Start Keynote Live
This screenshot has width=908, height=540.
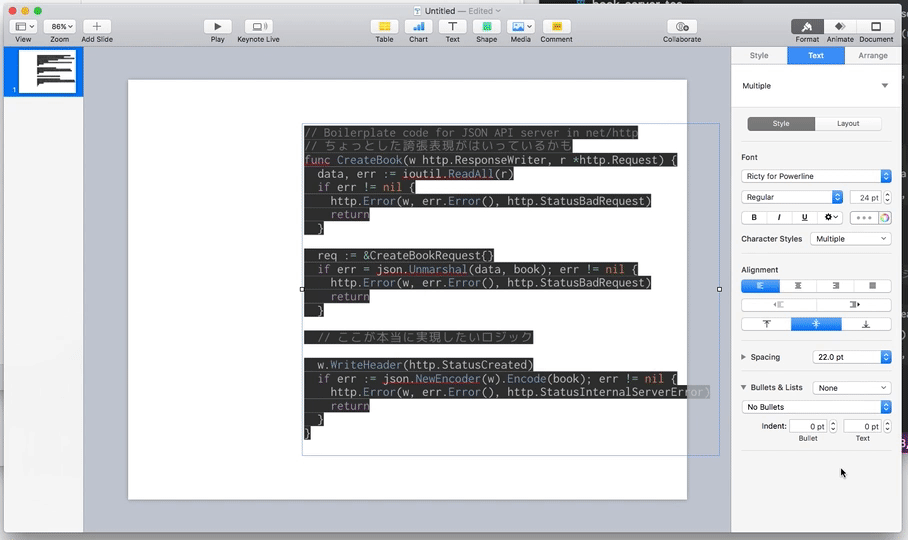coord(258,26)
